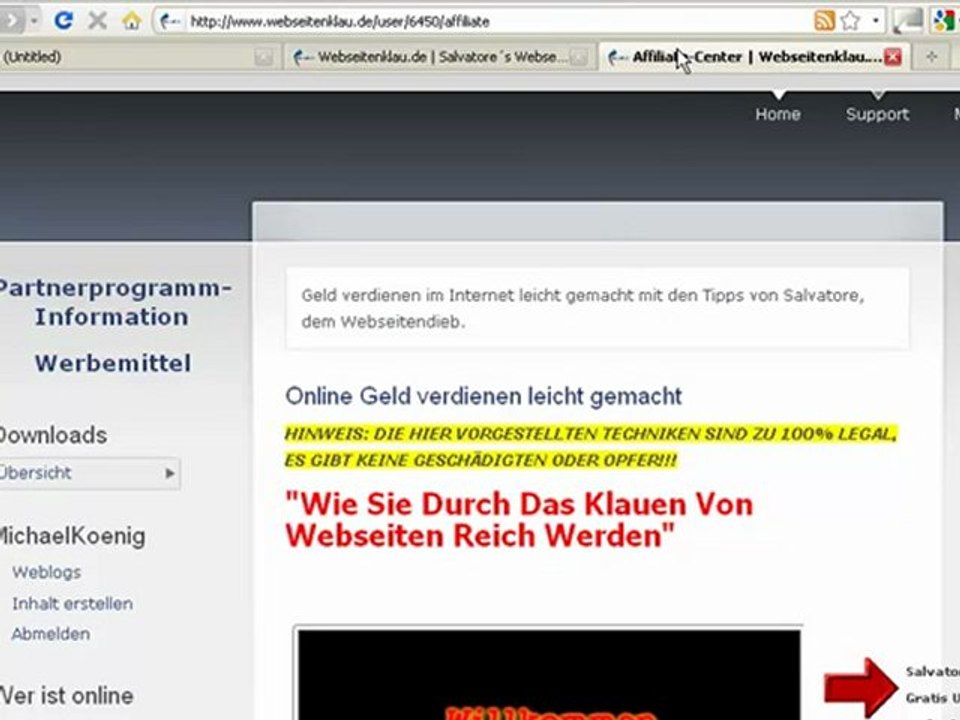
Task: Bookmark this page with the star icon
Action: (x=850, y=21)
